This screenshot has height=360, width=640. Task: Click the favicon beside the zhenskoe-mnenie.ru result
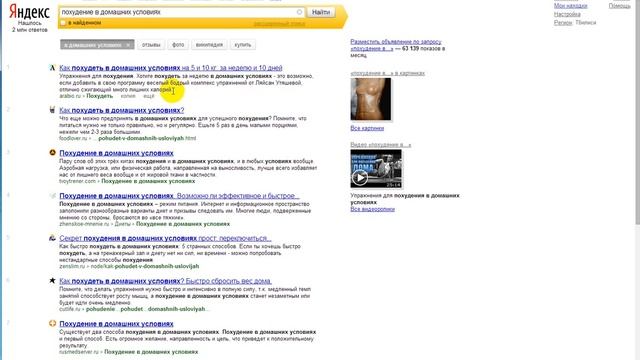pos(52,196)
